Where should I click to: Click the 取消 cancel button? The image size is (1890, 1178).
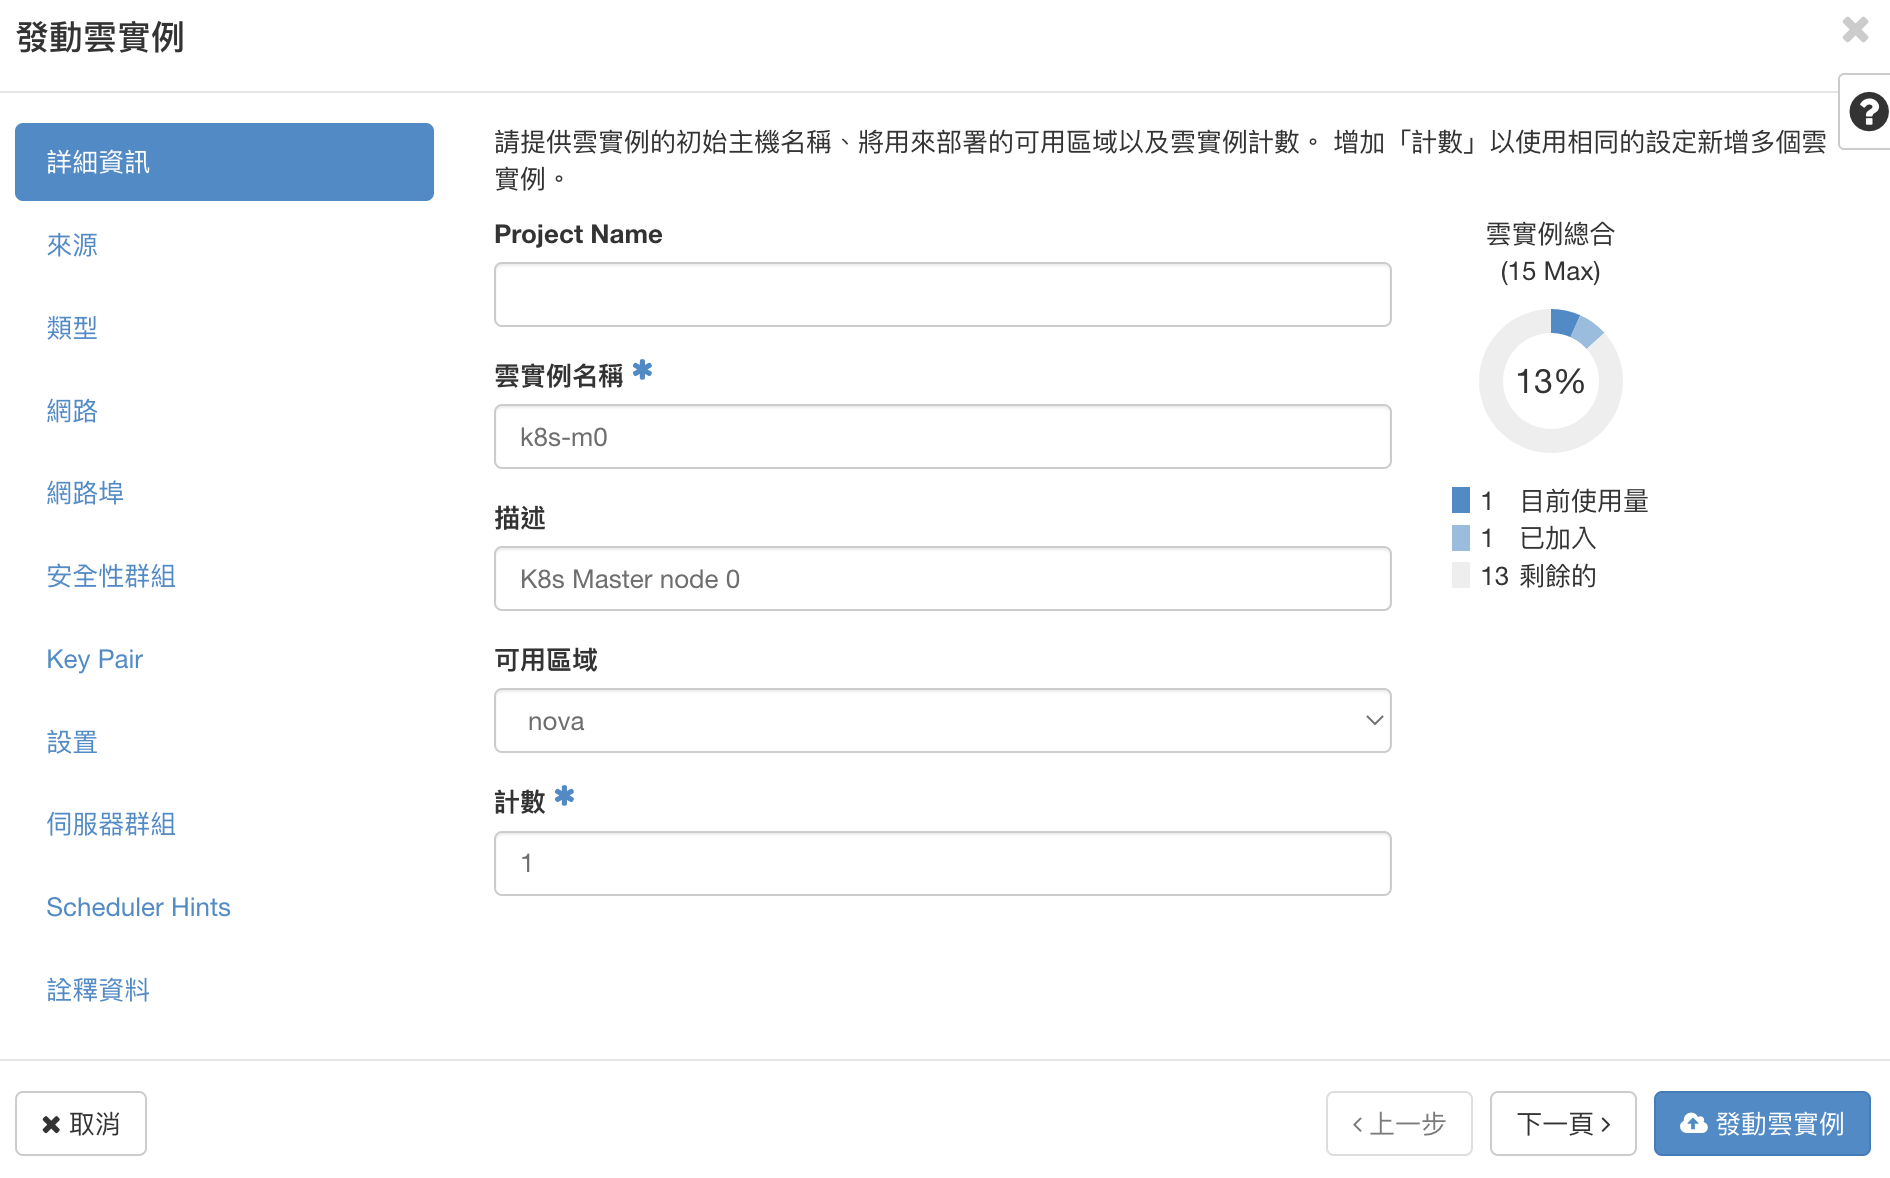(x=81, y=1123)
